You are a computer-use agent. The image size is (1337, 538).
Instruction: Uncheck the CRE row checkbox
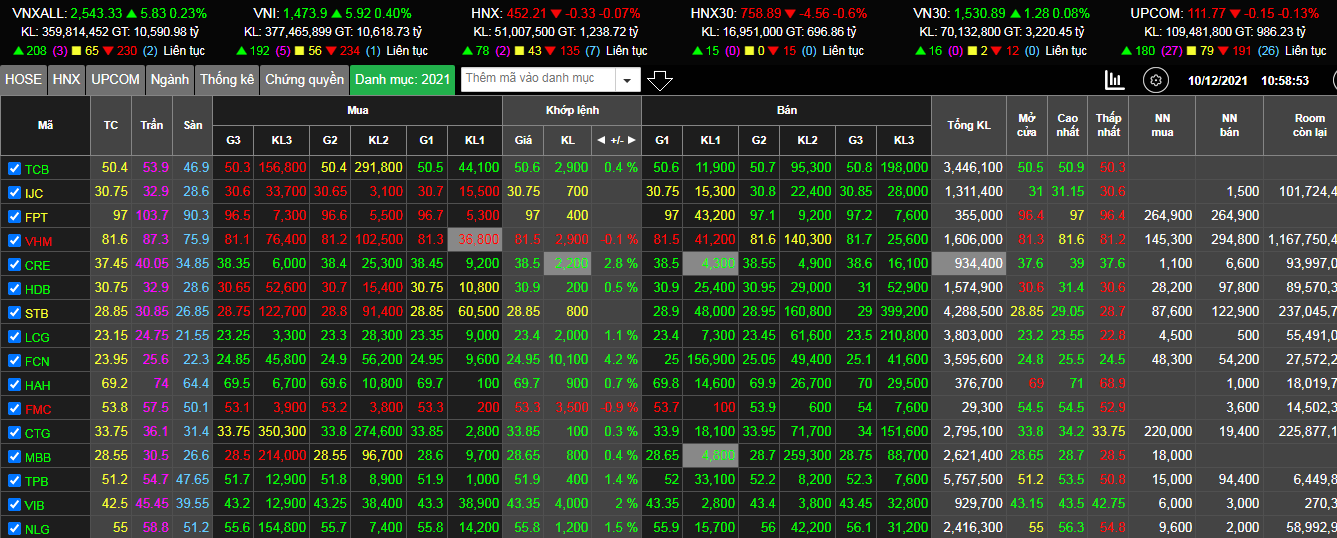(14, 265)
